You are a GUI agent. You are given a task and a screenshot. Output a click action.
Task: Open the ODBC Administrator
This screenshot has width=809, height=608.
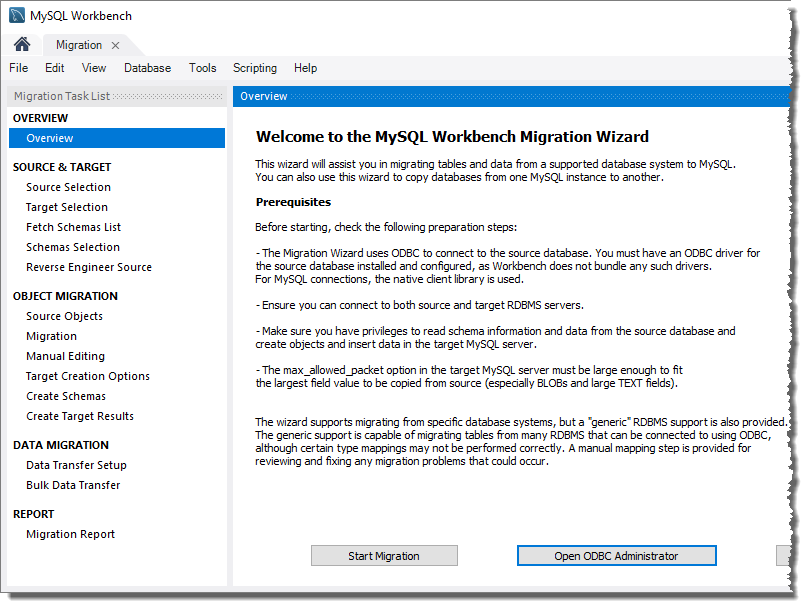[616, 555]
